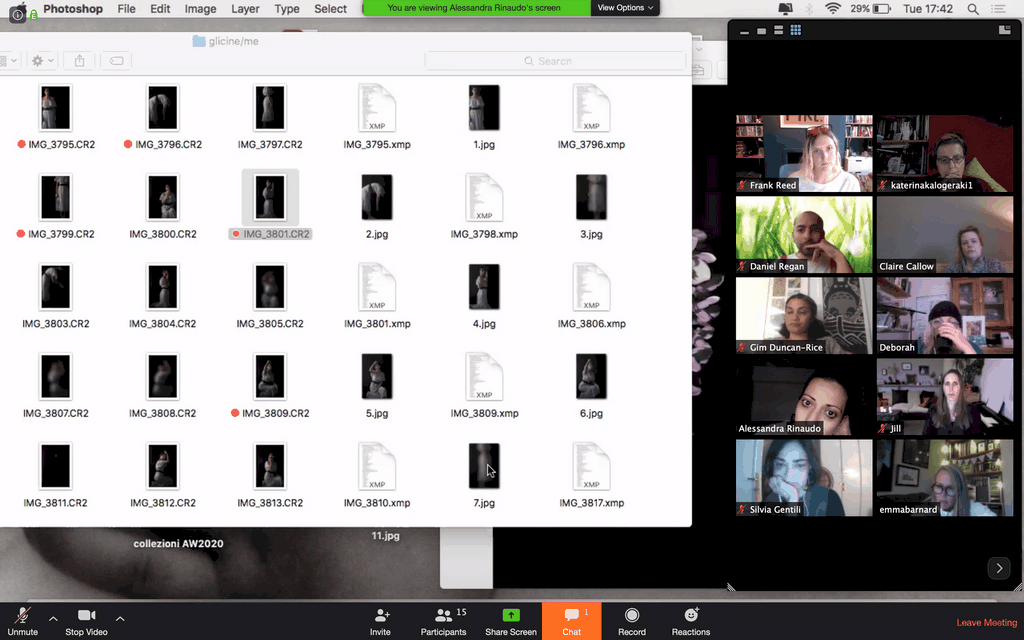1024x640 pixels.
Task: Open the Participants panel
Action: point(444,617)
